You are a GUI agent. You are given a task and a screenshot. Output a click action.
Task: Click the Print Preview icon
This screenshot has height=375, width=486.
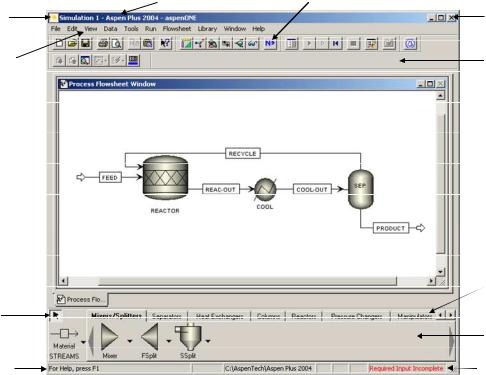coord(117,44)
